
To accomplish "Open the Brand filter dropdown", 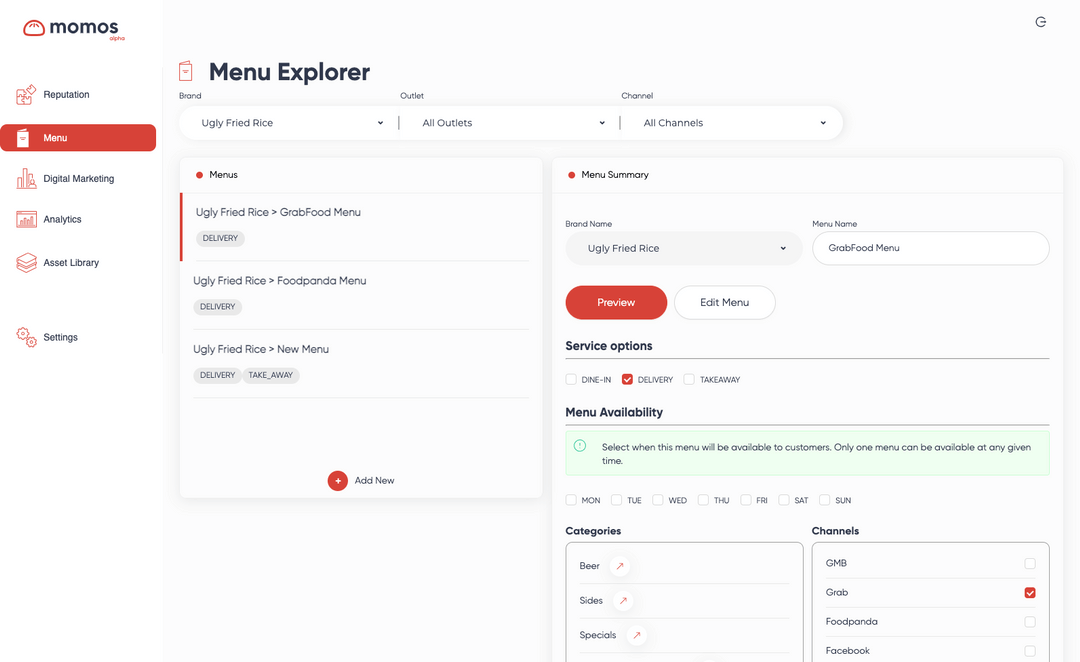I will (291, 123).
